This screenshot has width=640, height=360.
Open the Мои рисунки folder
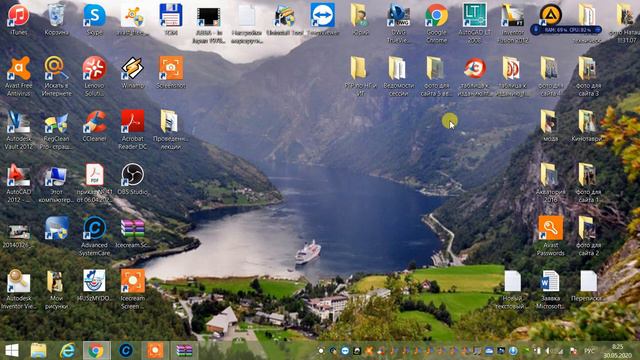pyautogui.click(x=56, y=289)
